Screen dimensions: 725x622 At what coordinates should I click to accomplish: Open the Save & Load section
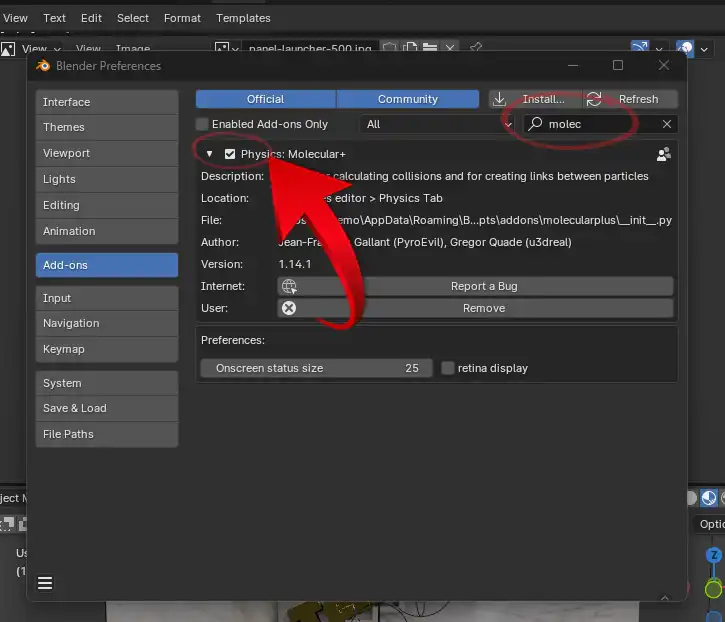point(107,408)
